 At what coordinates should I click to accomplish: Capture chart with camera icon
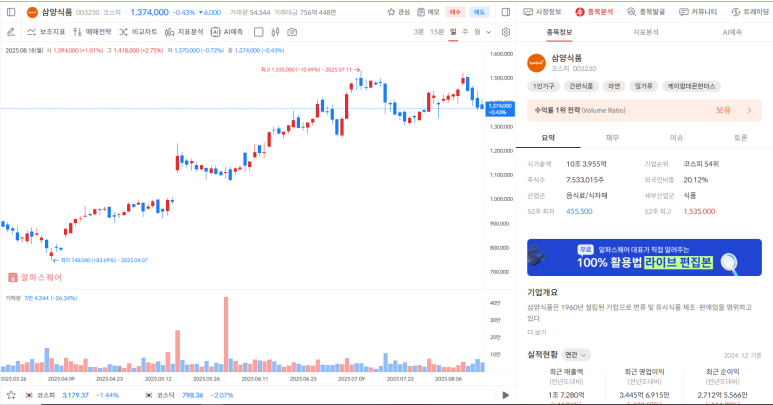click(292, 32)
